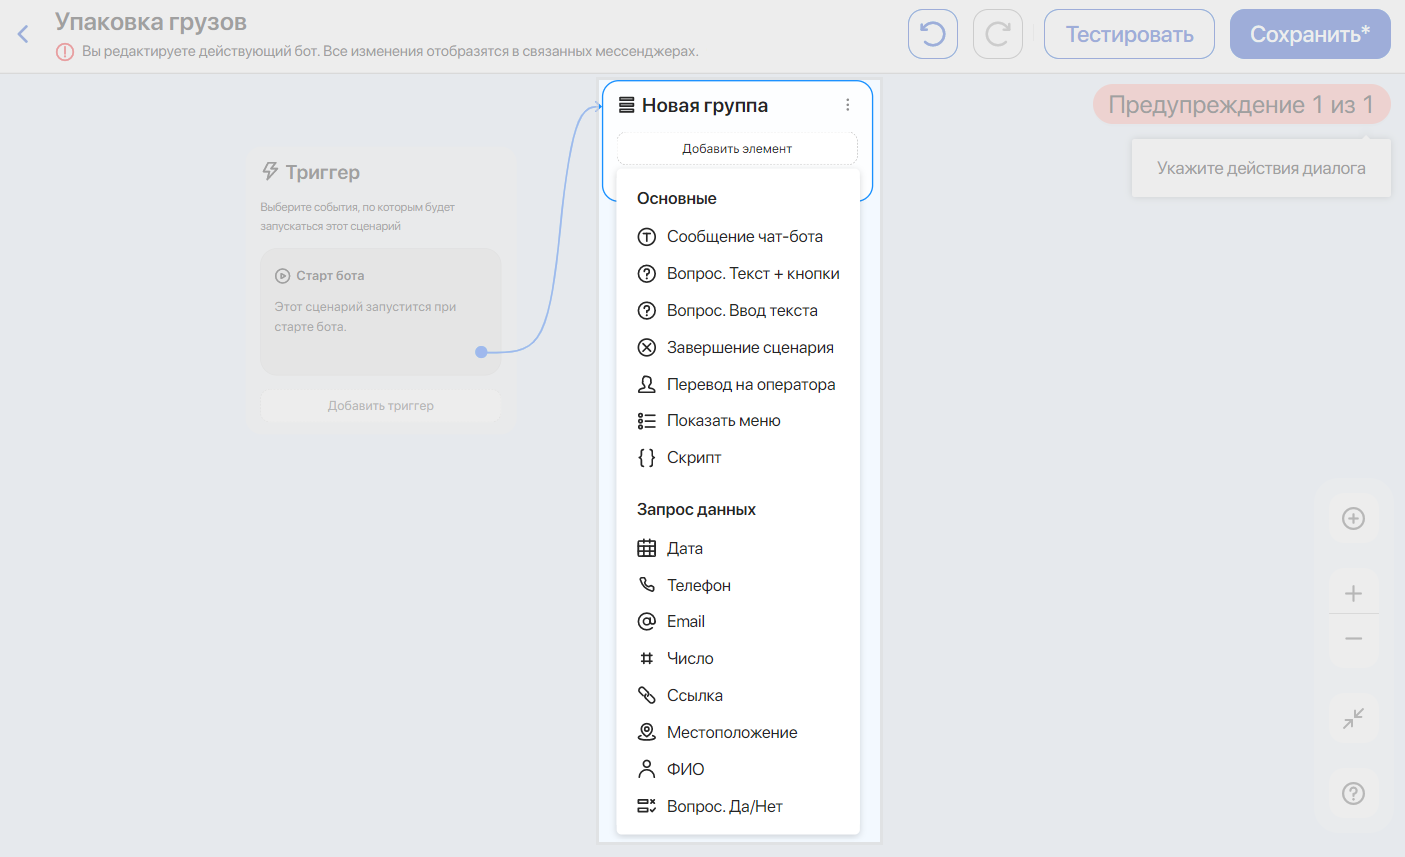The image size is (1405, 857).
Task: Open the Предупреждение 1 из 1 badge
Action: [1240, 105]
